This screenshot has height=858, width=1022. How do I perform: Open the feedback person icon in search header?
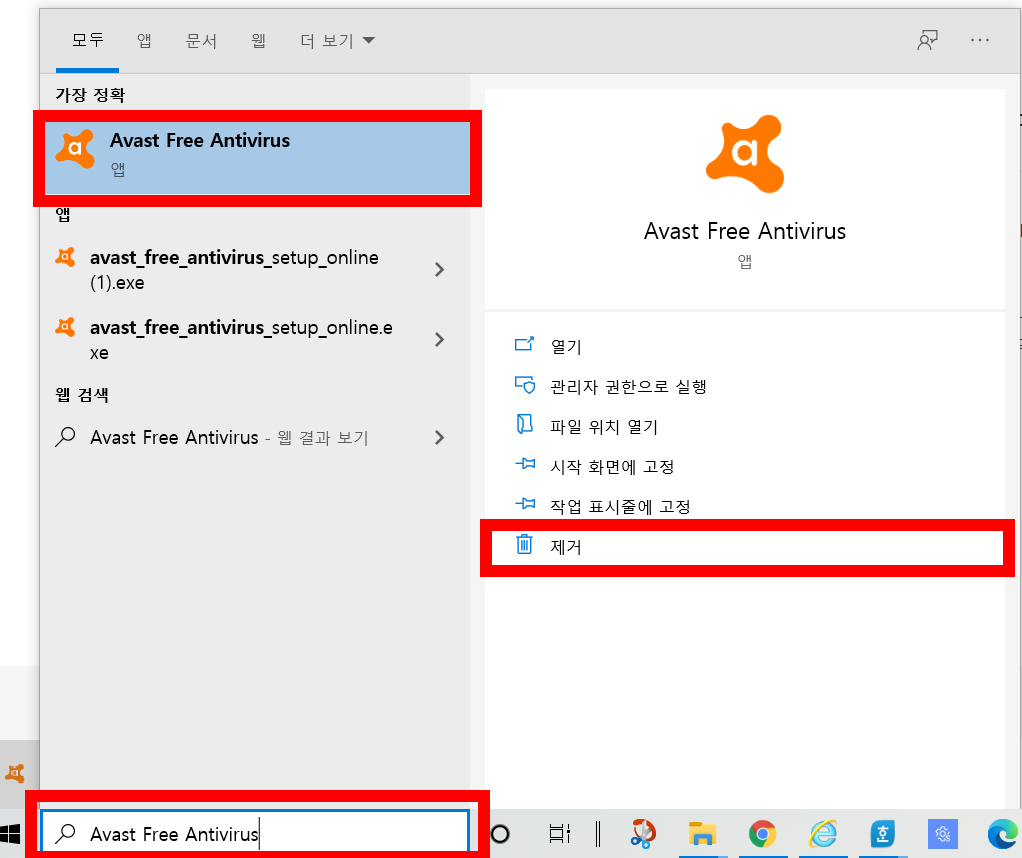click(927, 40)
